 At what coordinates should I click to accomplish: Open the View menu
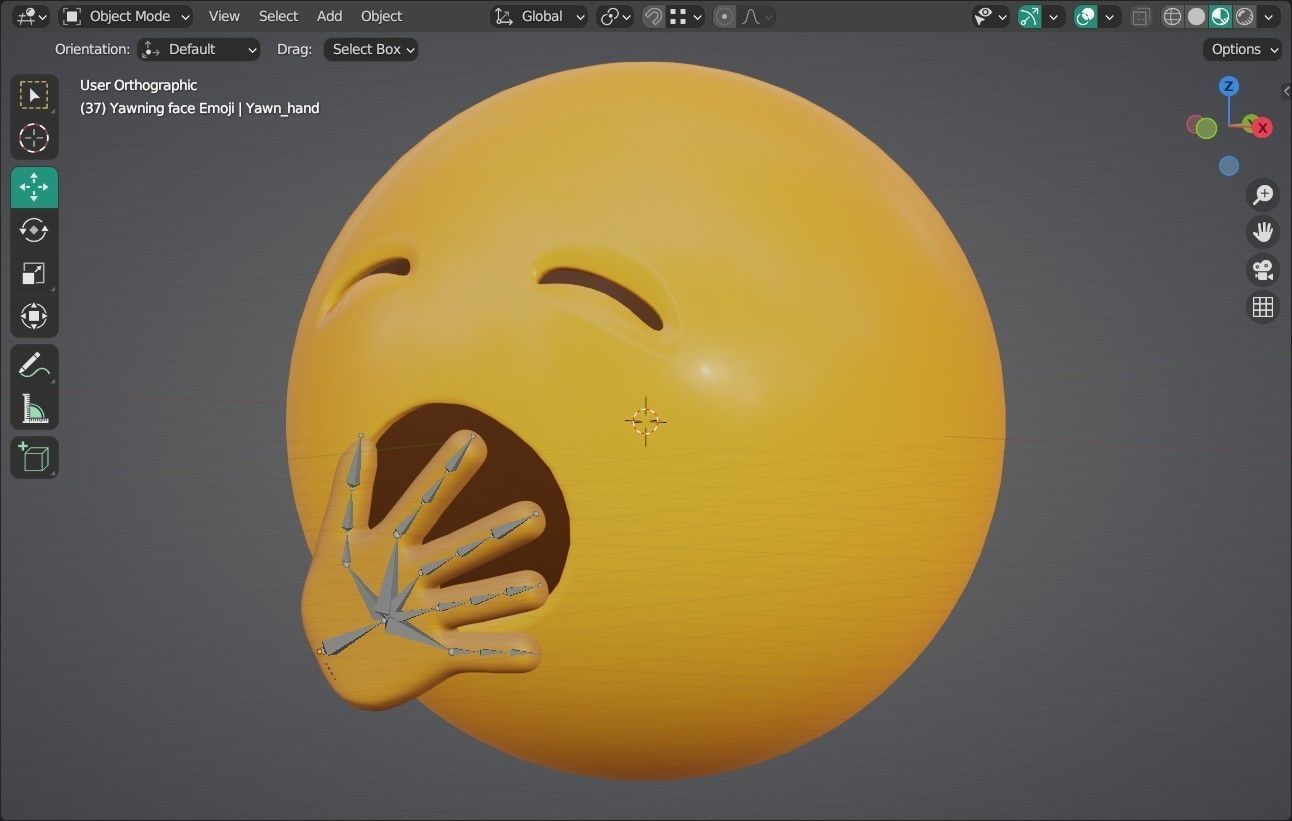[x=224, y=16]
